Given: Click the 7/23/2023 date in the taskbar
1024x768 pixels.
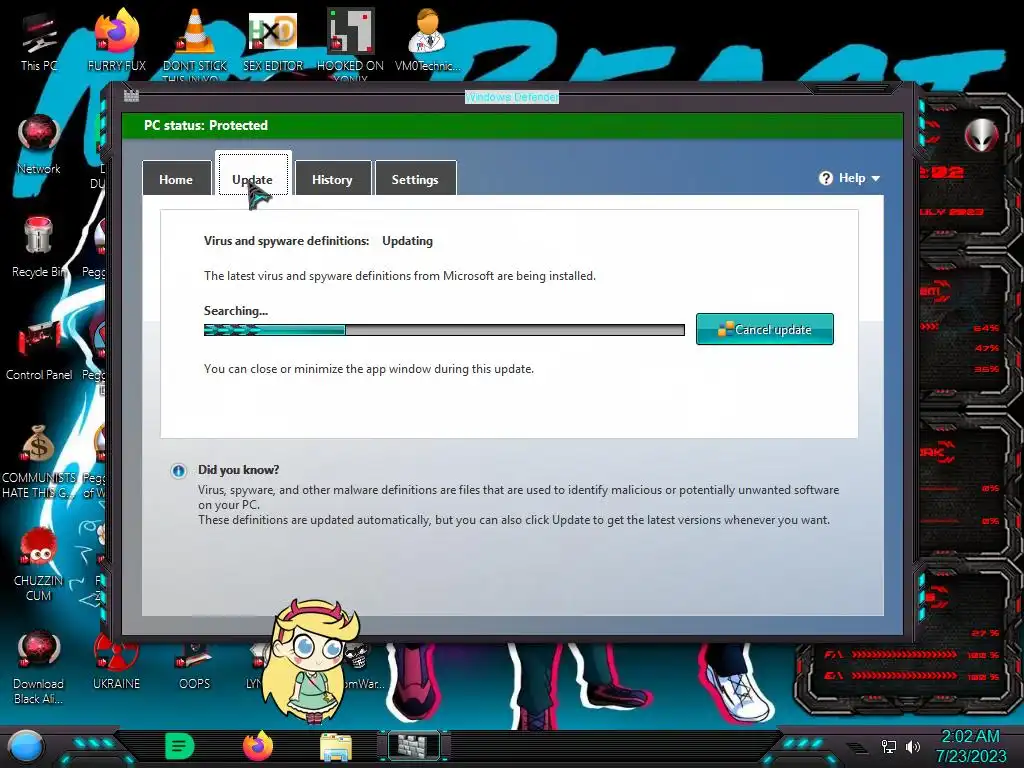Looking at the screenshot, I should (971, 756).
